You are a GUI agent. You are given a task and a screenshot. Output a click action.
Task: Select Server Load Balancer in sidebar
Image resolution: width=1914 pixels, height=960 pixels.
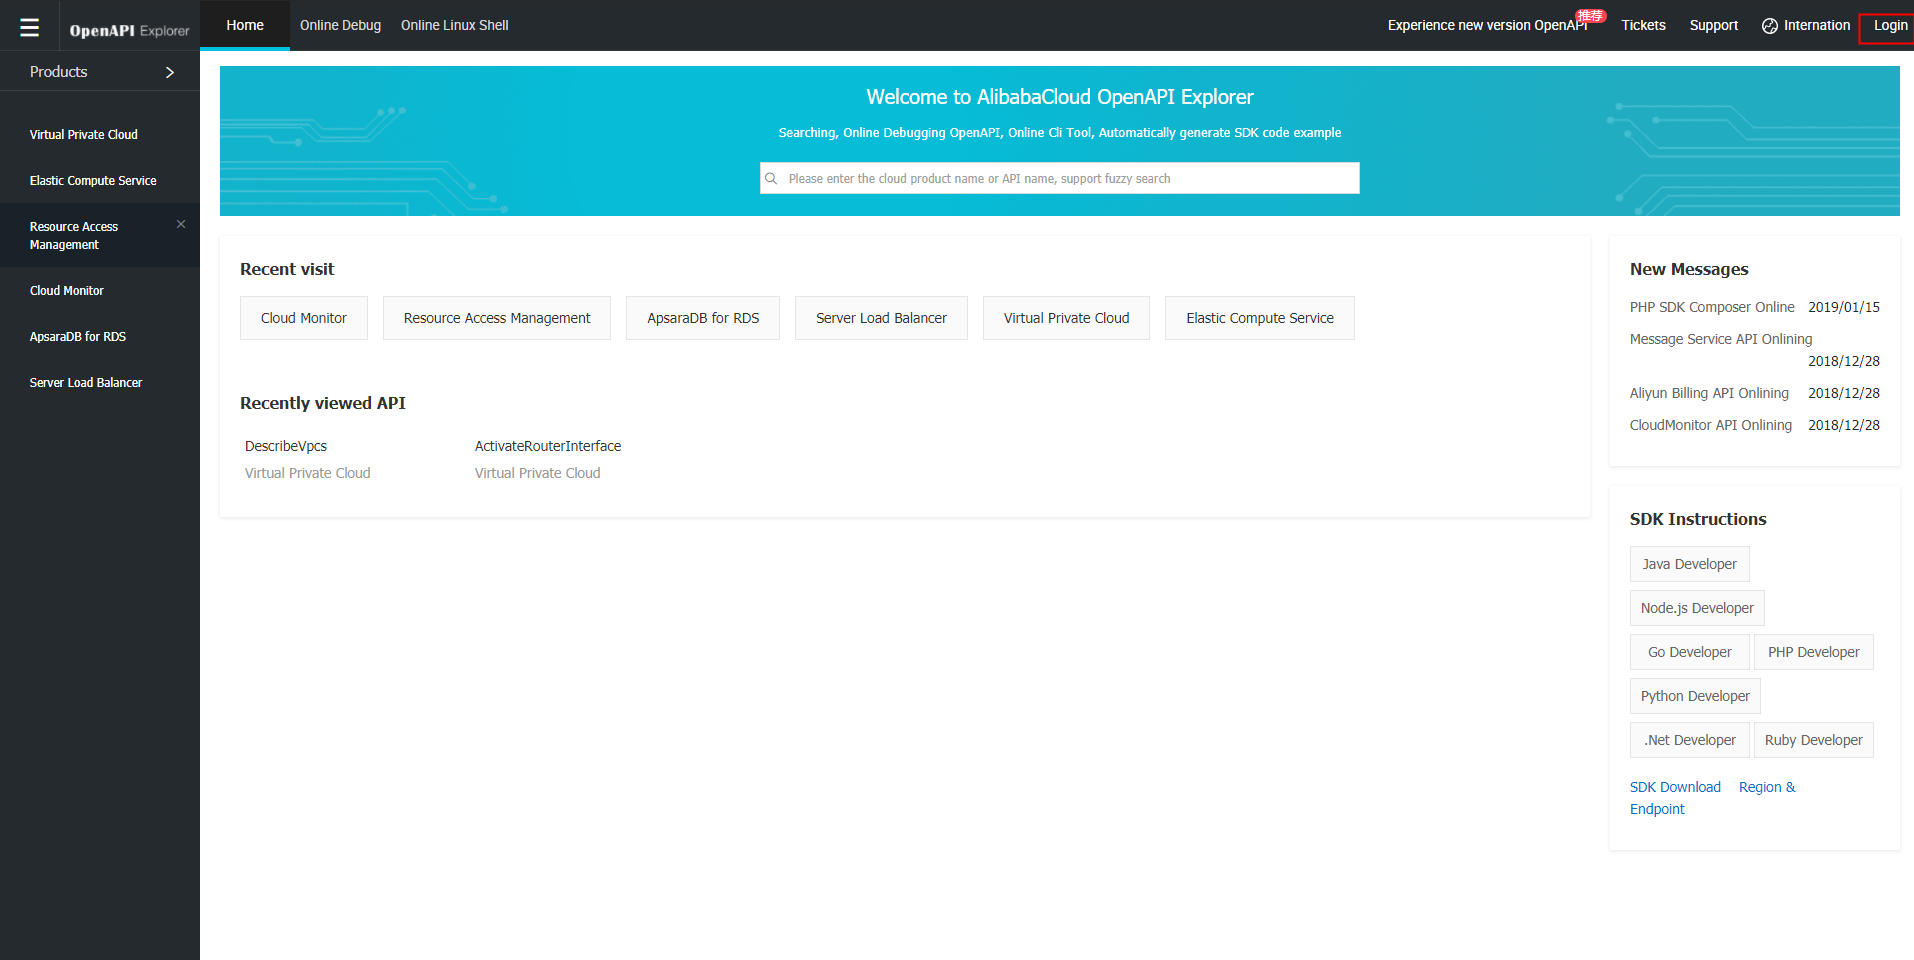click(x=86, y=382)
